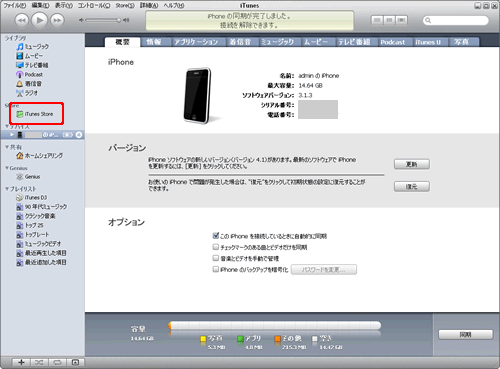Eject the iPhone with the eject icon
This screenshot has height=369, width=500.
tap(79, 135)
